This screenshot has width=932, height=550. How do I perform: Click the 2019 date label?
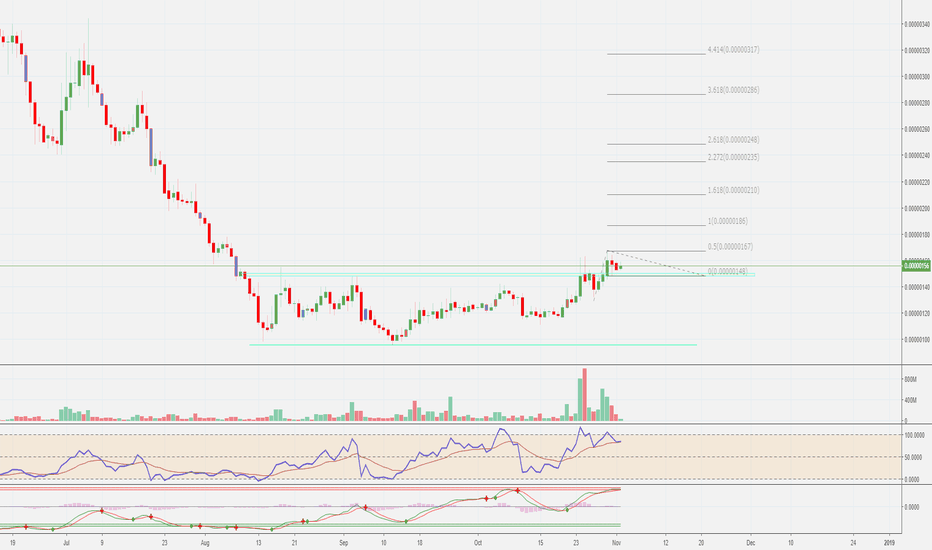[x=889, y=543]
